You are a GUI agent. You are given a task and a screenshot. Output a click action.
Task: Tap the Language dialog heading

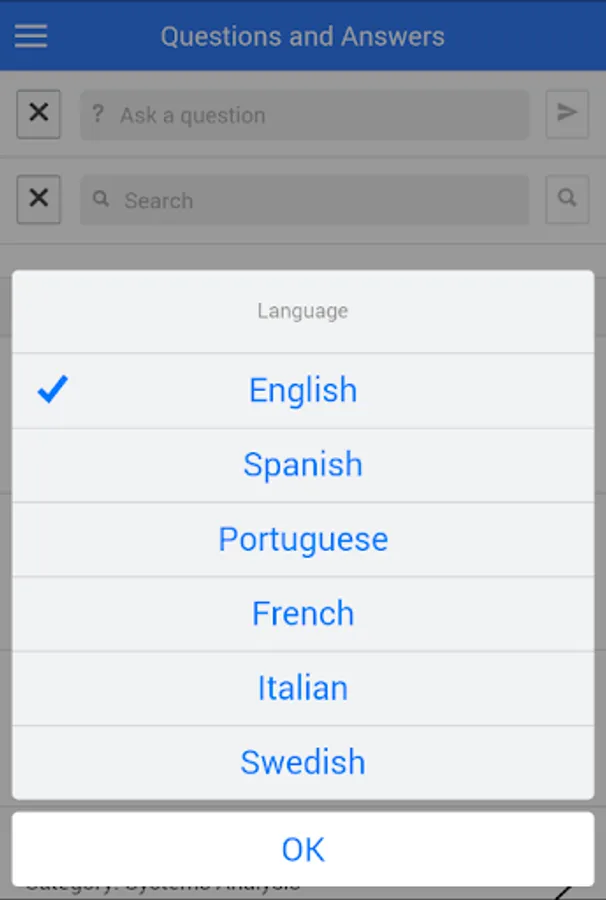(302, 311)
